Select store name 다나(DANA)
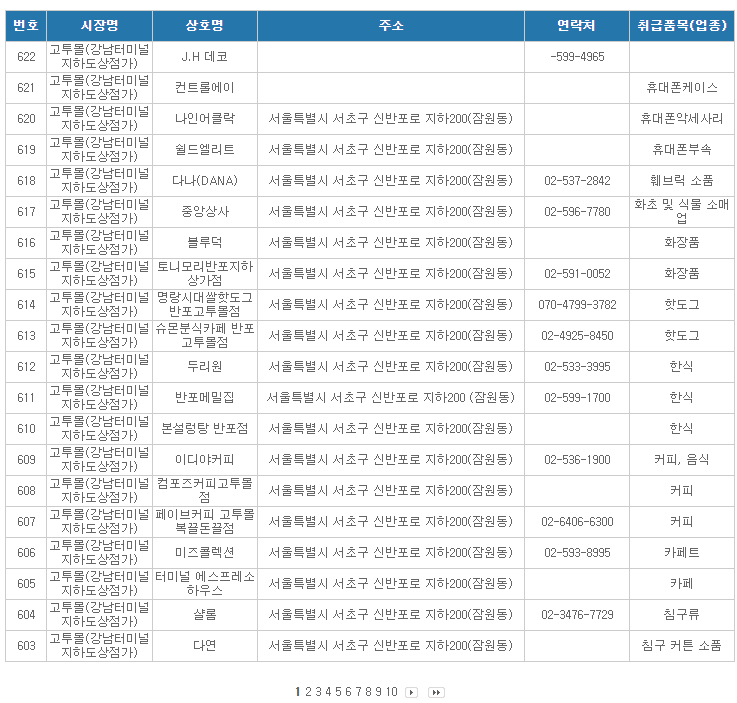 pos(204,181)
